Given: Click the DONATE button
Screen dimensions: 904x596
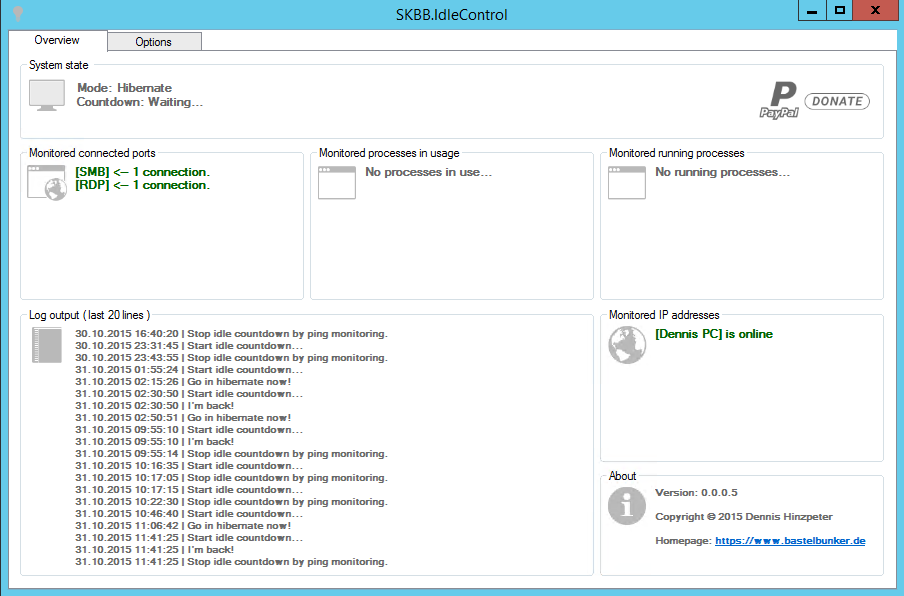Looking at the screenshot, I should pos(837,101).
